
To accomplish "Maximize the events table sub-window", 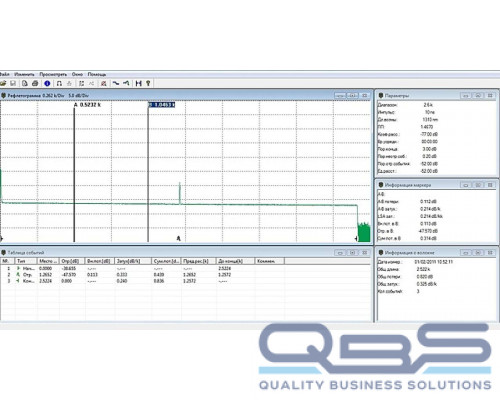I will (x=353, y=252).
